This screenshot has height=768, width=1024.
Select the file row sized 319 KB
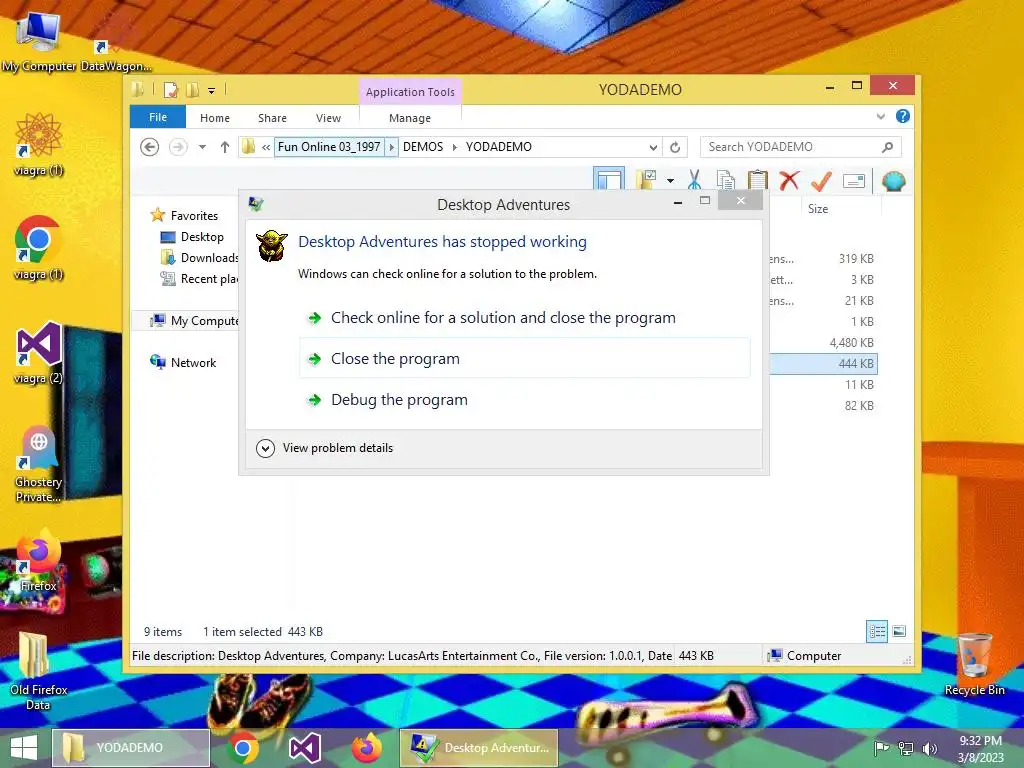point(823,259)
